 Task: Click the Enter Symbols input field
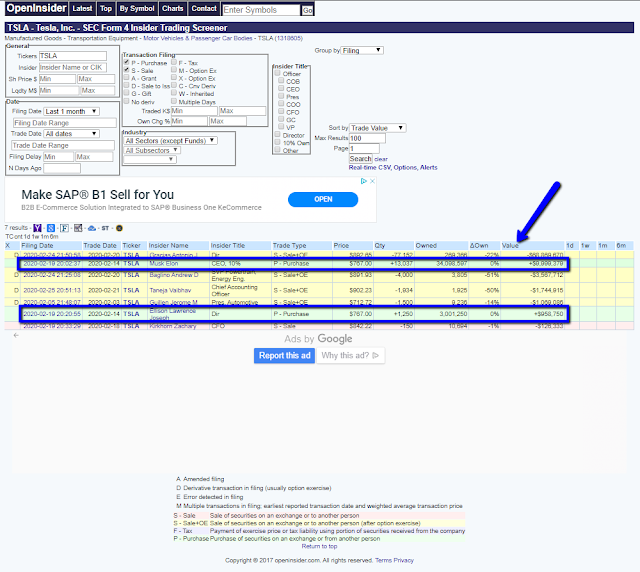pyautogui.click(x=261, y=10)
